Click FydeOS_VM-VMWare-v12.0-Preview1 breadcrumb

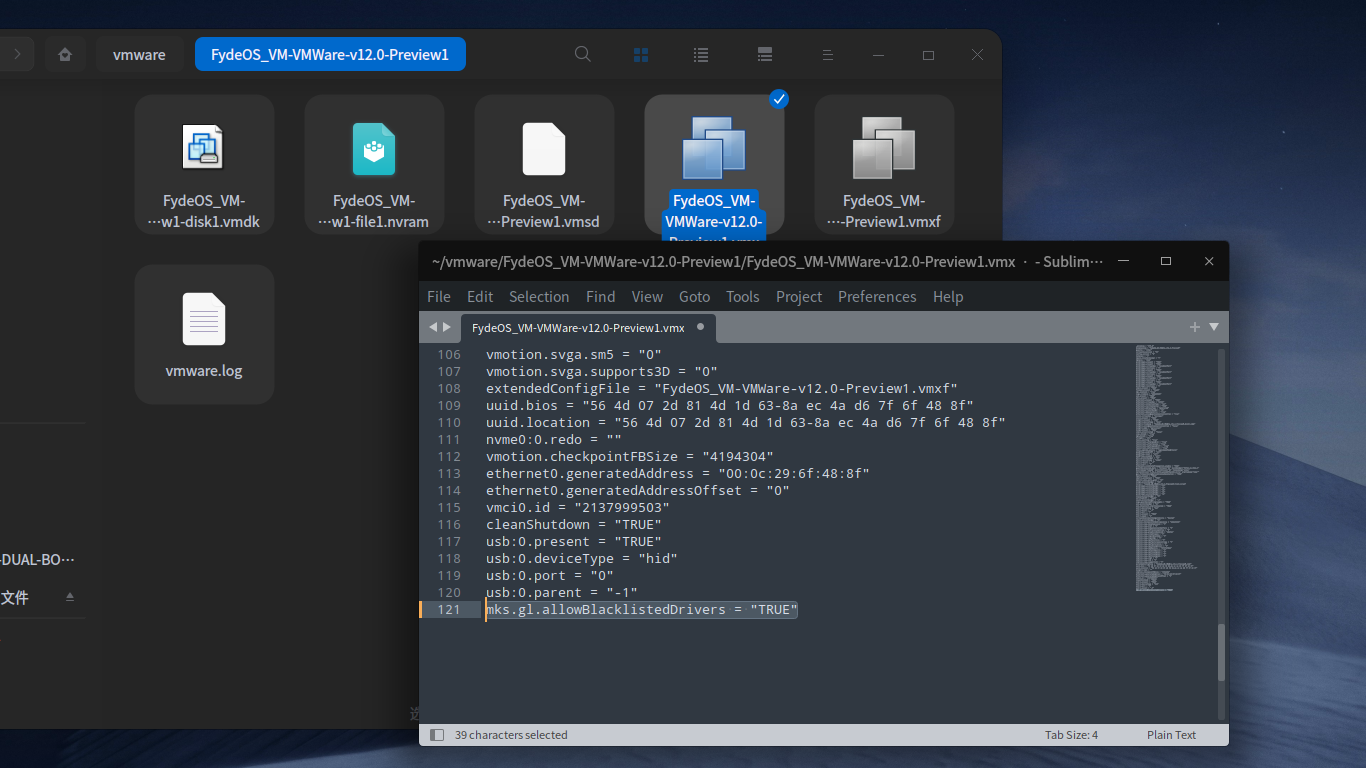click(330, 54)
